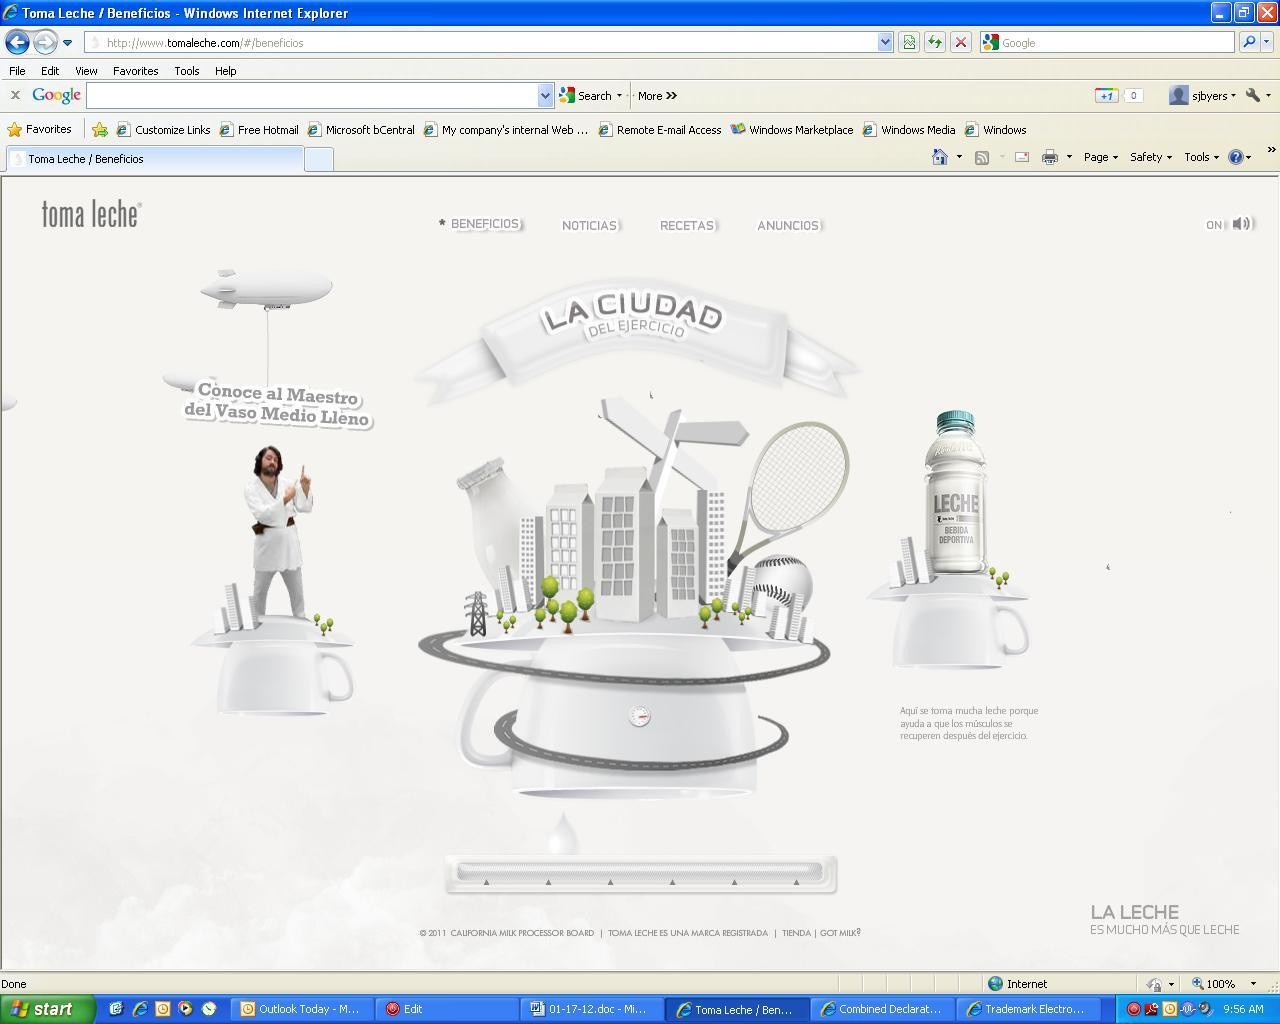1280x1024 pixels.
Task: Click the horizontal slider bar below the city
Action: pyautogui.click(x=640, y=874)
